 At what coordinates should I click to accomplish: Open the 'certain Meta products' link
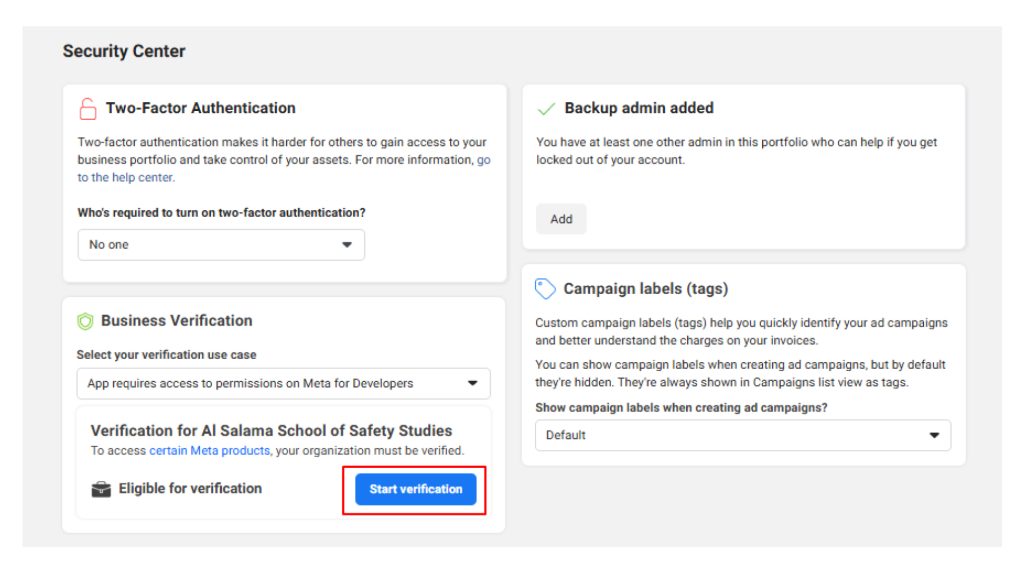click(209, 451)
